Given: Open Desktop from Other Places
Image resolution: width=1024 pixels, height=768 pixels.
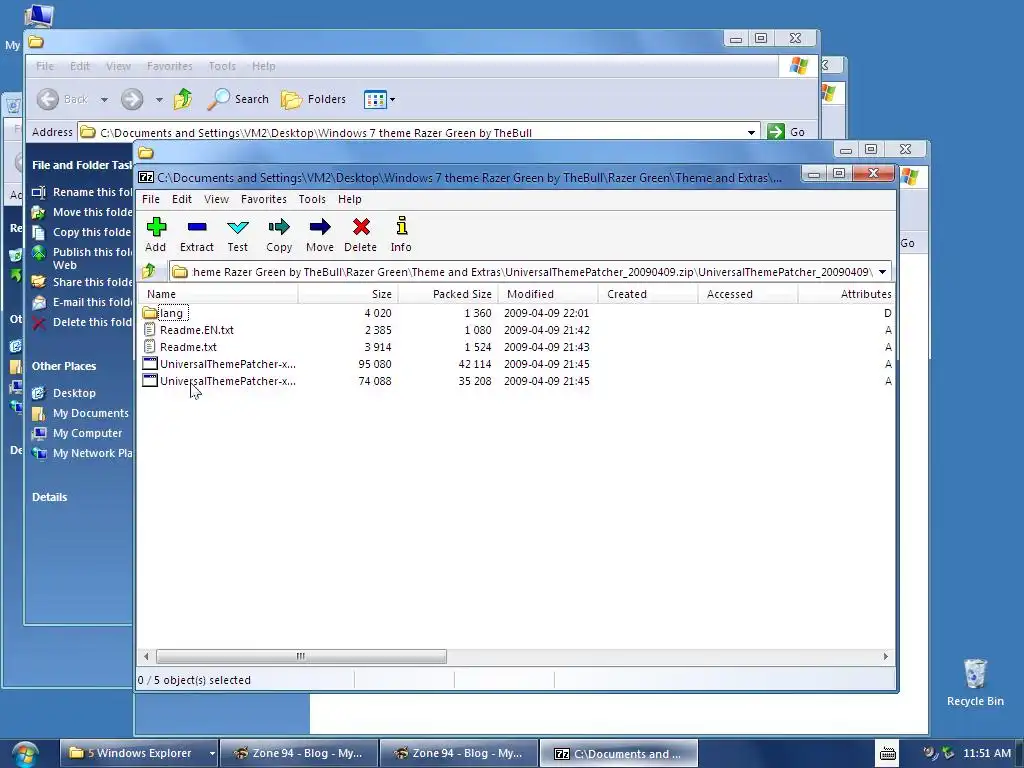Looking at the screenshot, I should 64,393.
